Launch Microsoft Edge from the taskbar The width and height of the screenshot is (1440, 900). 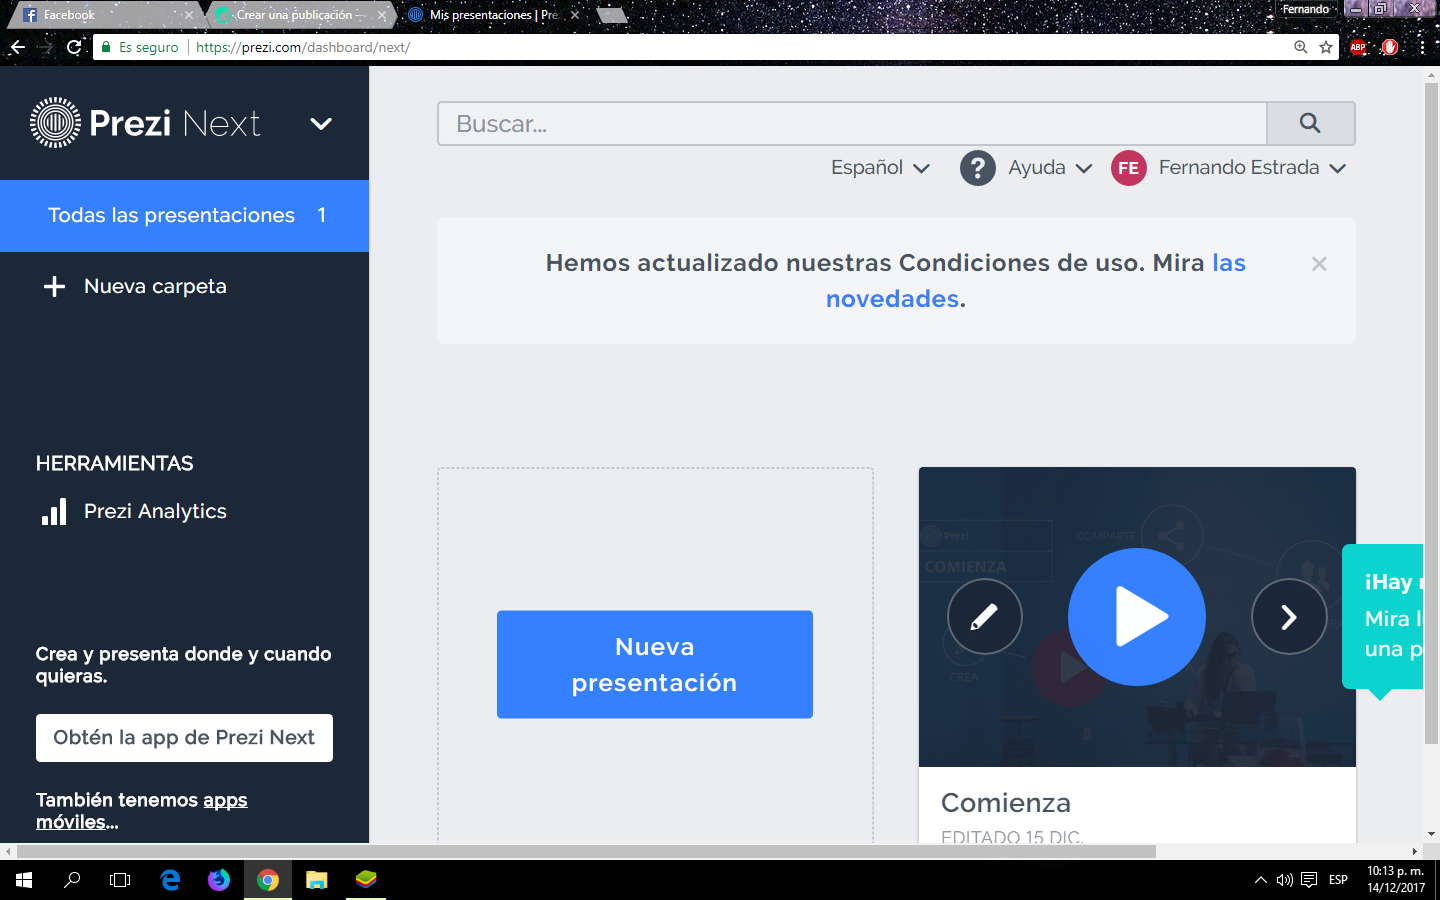[x=170, y=880]
